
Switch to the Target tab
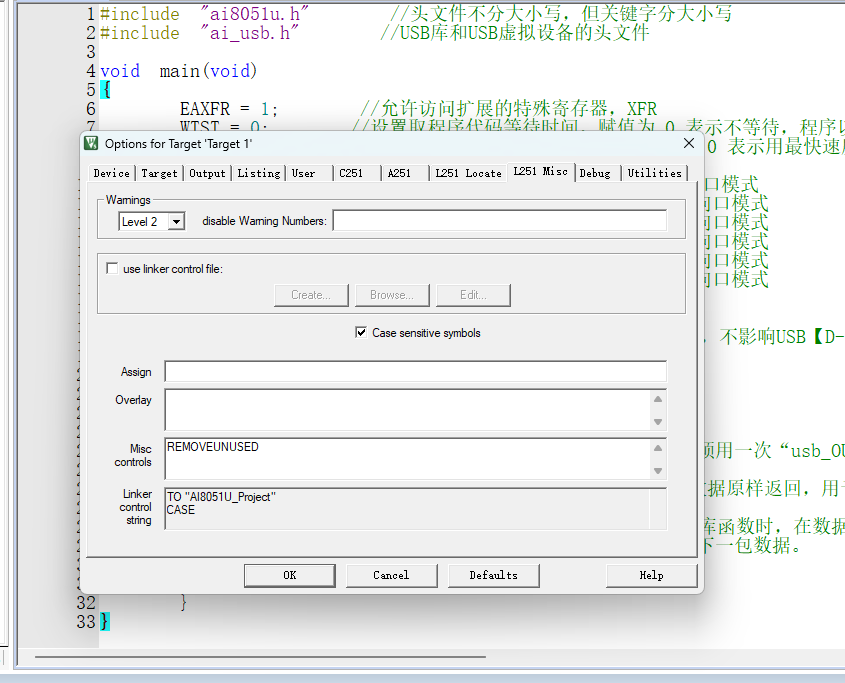pyautogui.click(x=160, y=174)
